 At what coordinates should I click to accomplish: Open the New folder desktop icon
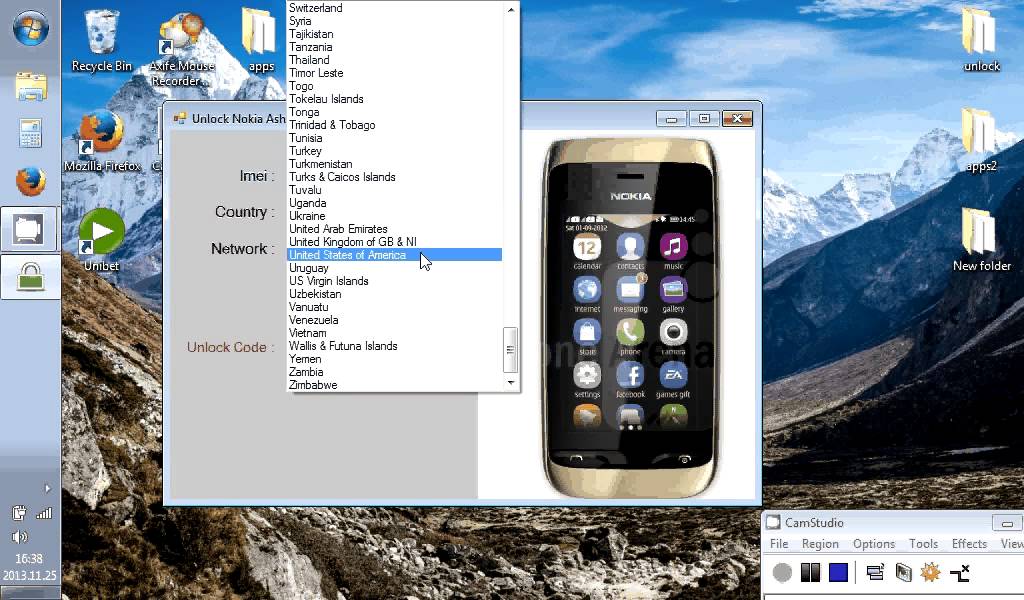click(x=982, y=239)
